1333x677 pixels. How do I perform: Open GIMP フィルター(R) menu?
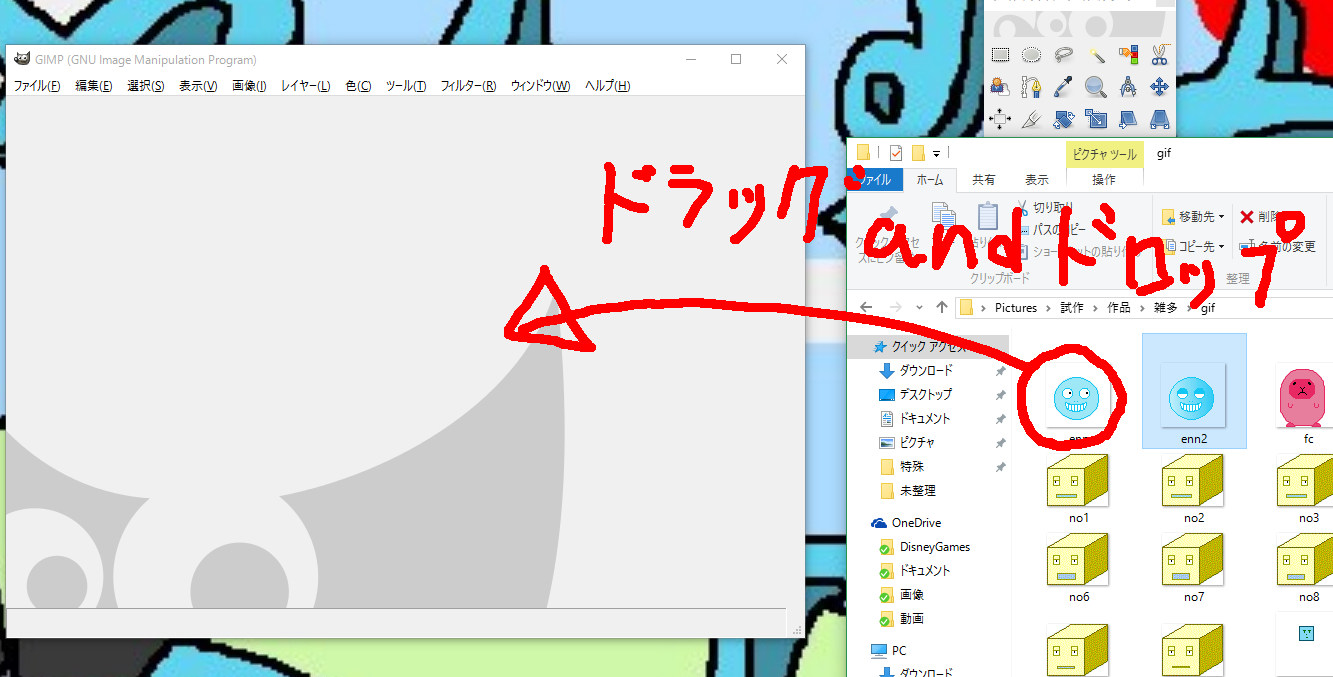coord(469,86)
